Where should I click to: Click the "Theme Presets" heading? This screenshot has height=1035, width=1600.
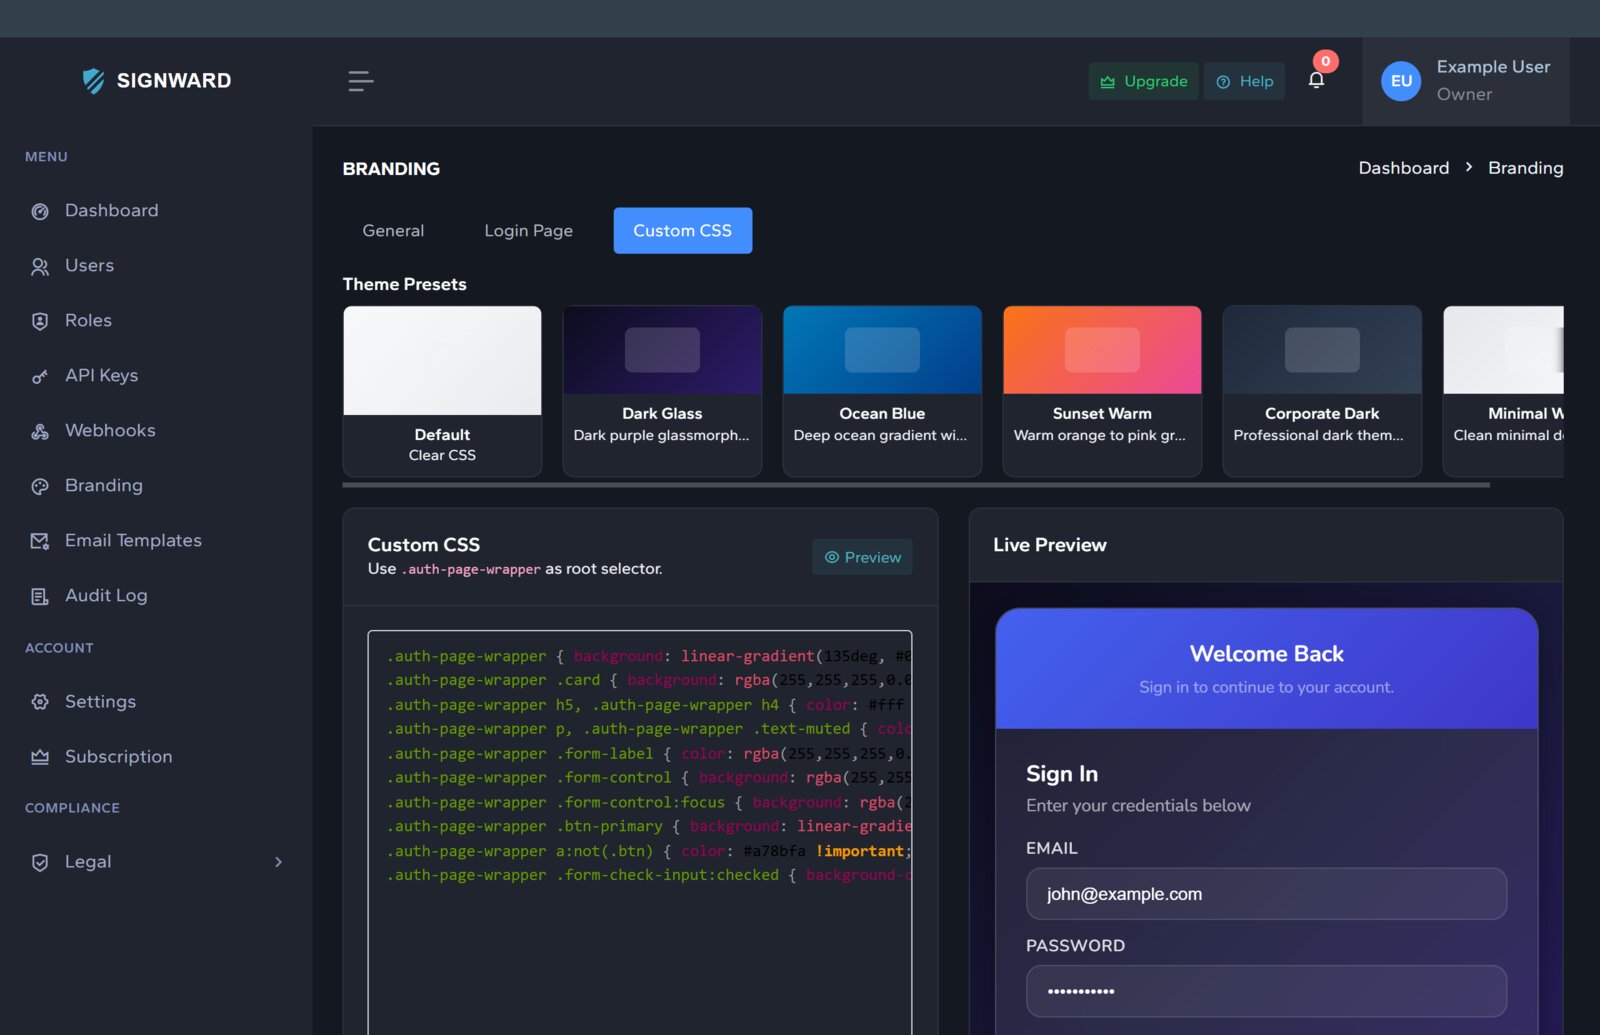pyautogui.click(x=404, y=284)
